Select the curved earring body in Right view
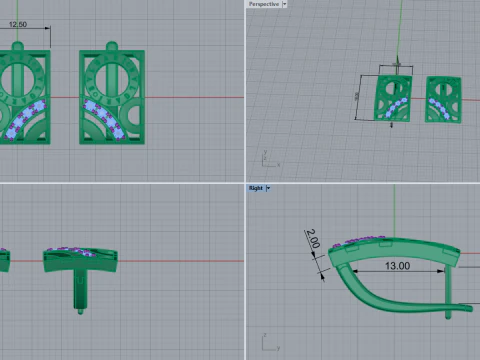This screenshot has width=480, height=360. 400,277
